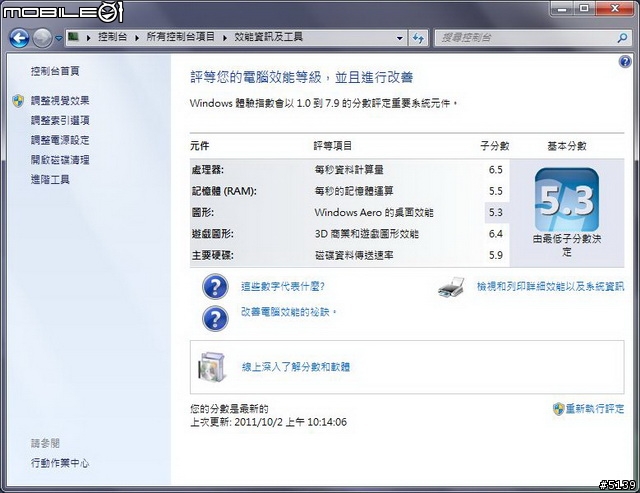This screenshot has width=640, height=493.
Task: Click the question icon beside 這些數字代表什麼?
Action: [x=215, y=287]
